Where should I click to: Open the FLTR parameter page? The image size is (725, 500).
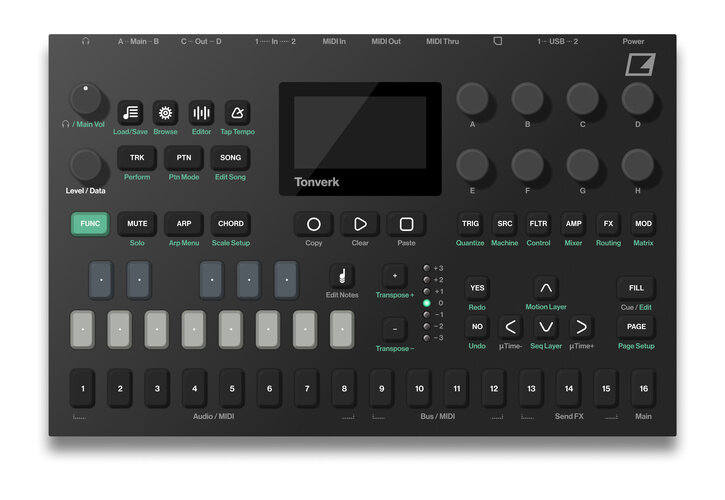tap(538, 224)
